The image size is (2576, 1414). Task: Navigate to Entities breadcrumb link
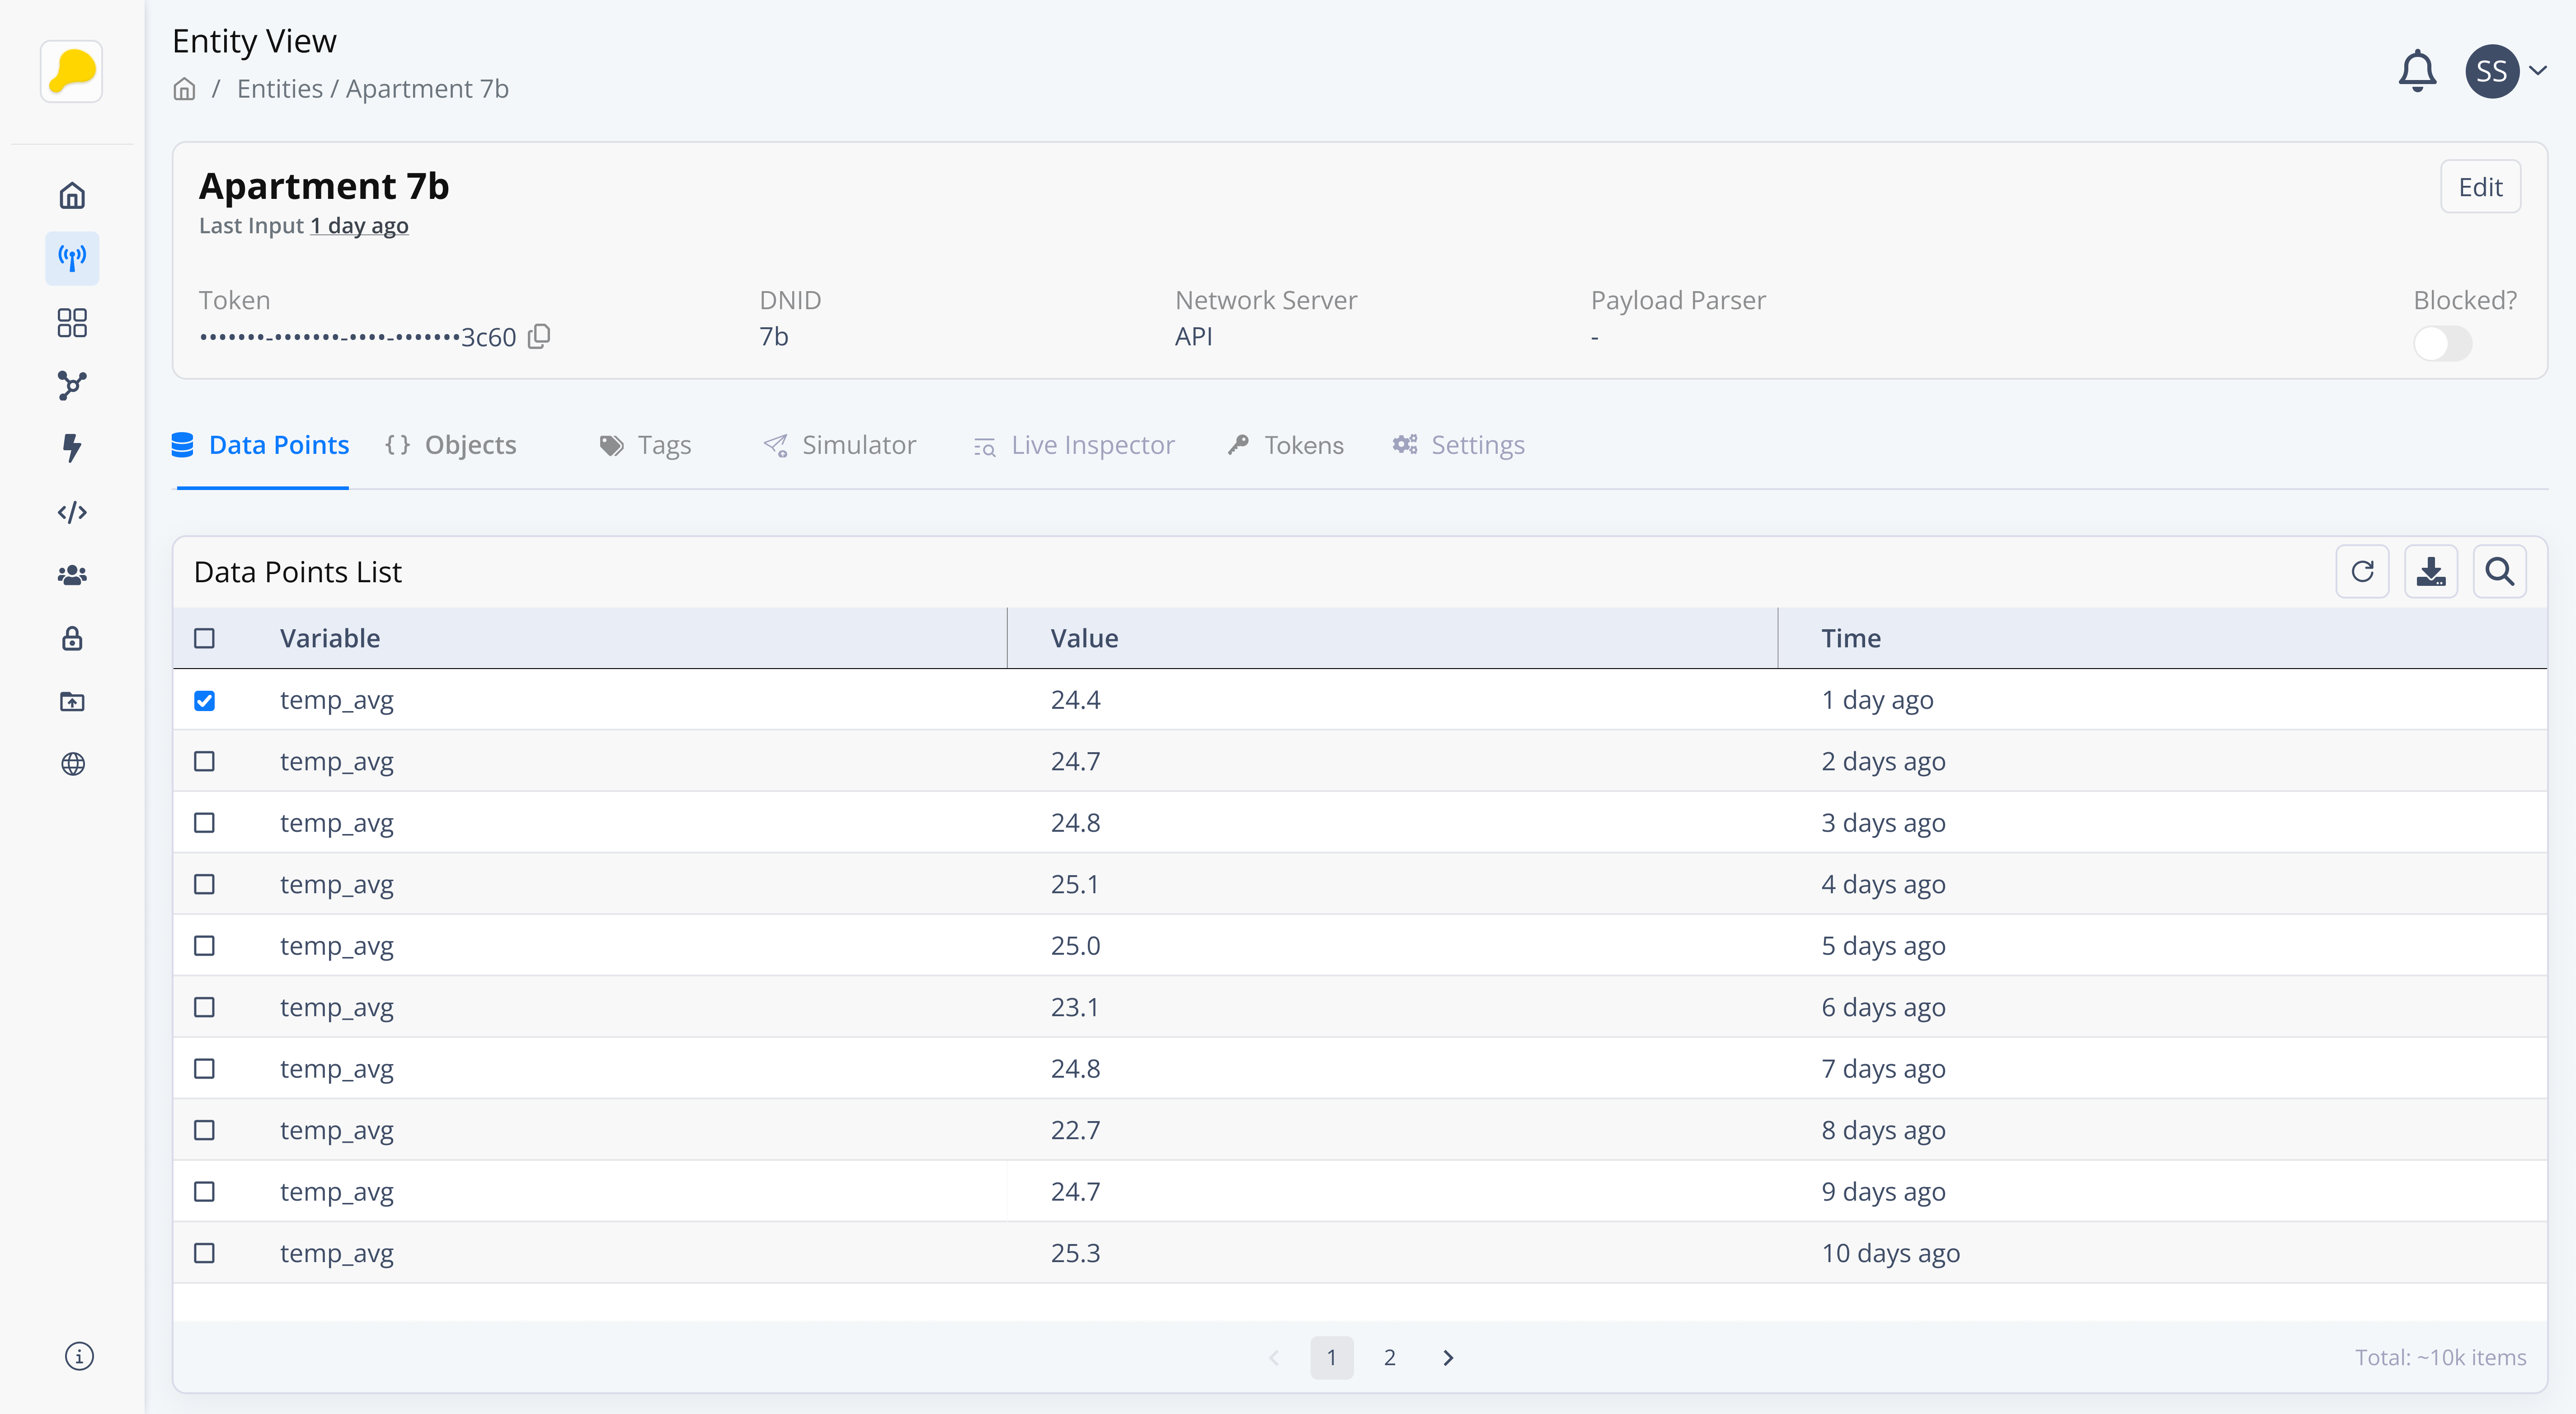[x=279, y=89]
